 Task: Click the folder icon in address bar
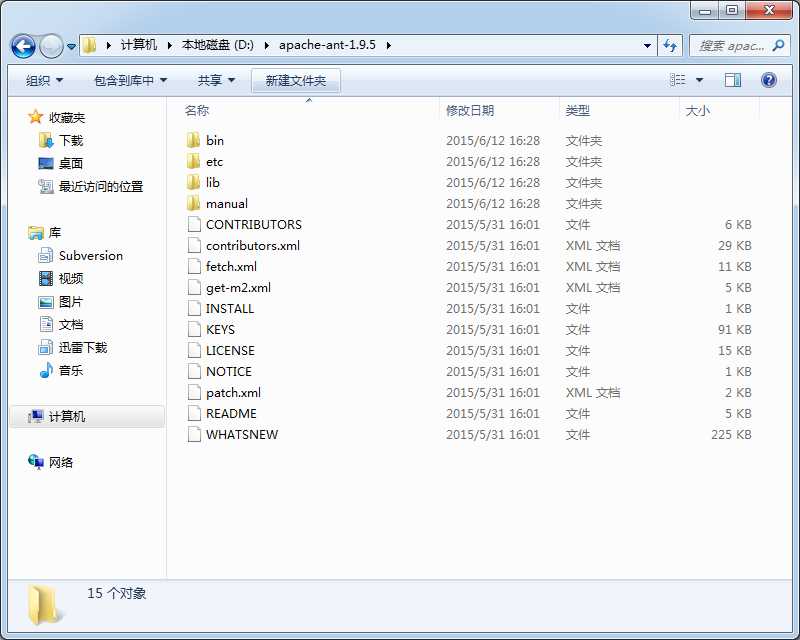(90, 45)
